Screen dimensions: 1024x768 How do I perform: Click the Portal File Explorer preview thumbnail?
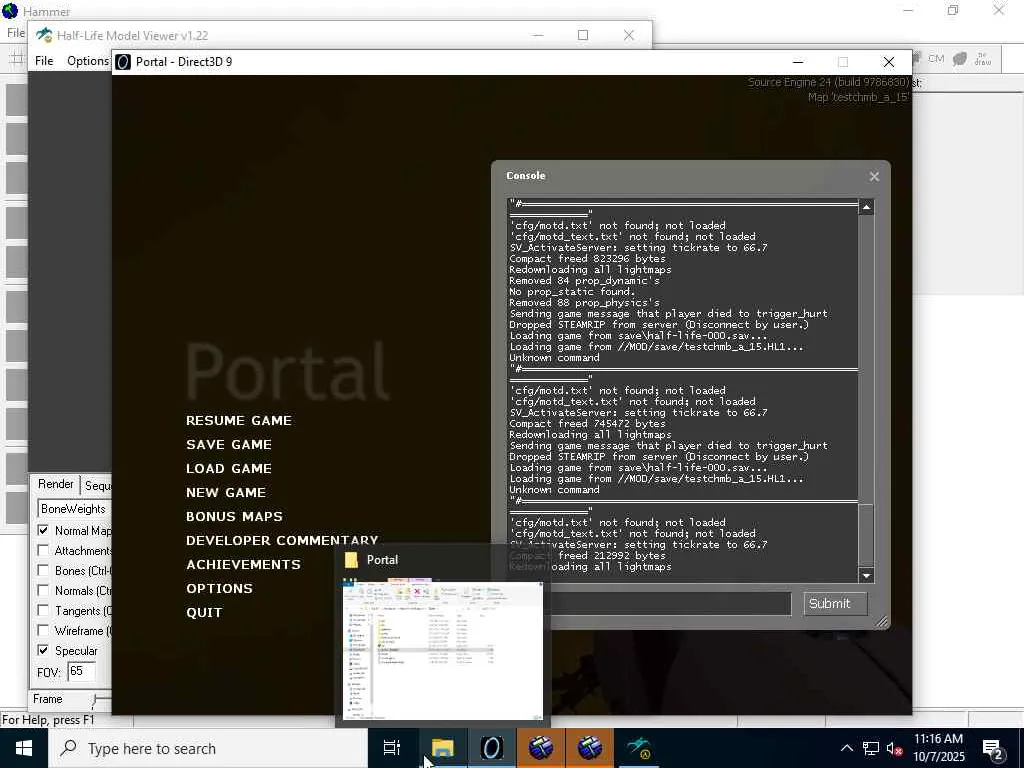[x=443, y=650]
